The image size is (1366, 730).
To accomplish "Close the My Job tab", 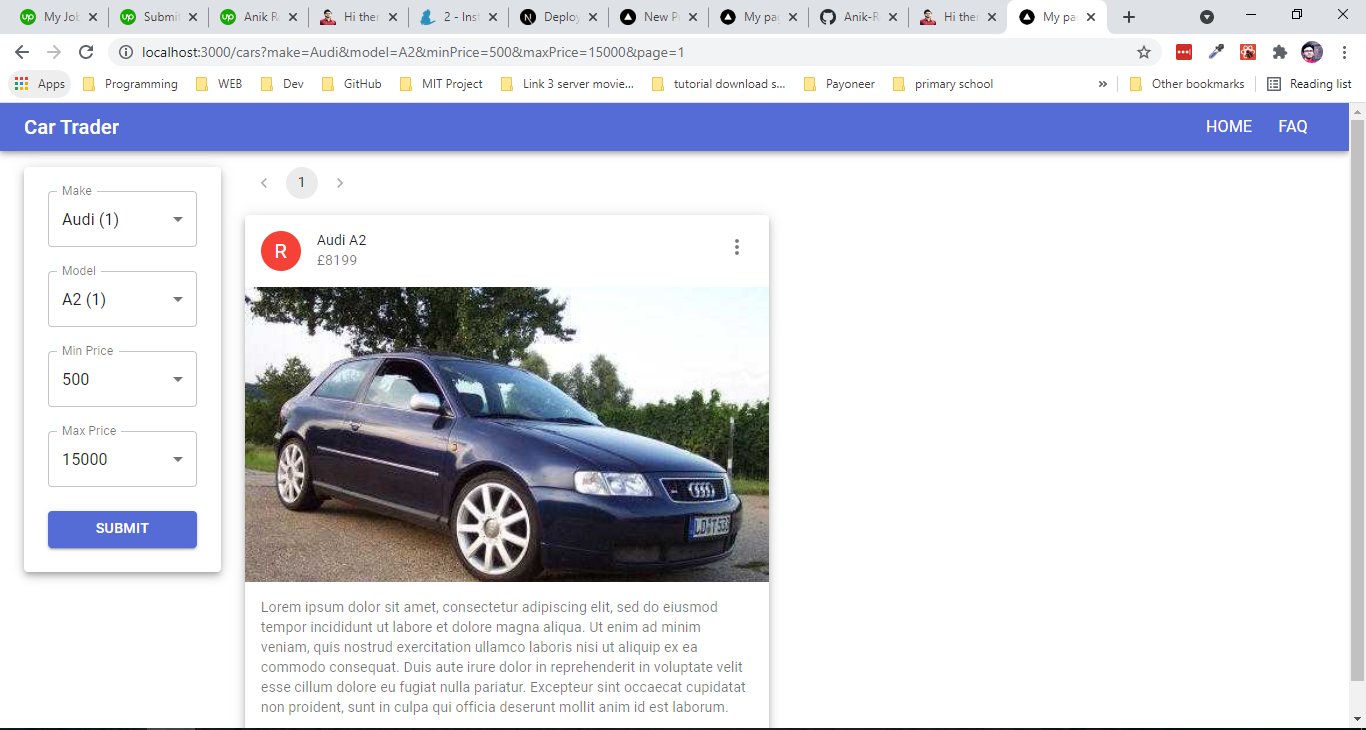I will pos(93,17).
